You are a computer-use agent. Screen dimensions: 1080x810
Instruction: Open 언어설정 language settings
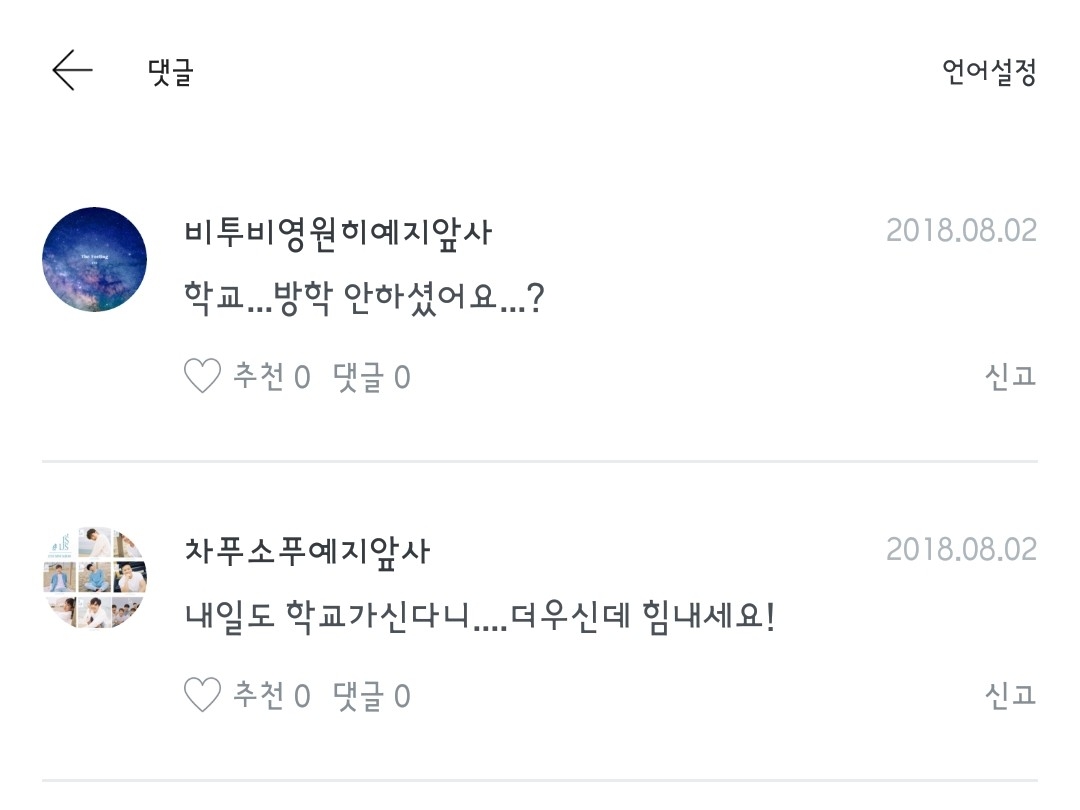988,72
